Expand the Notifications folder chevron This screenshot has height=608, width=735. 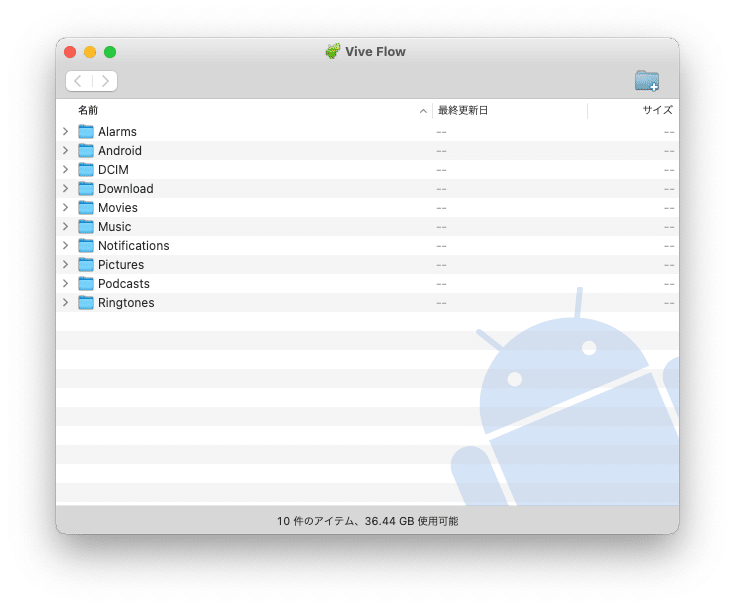[66, 246]
